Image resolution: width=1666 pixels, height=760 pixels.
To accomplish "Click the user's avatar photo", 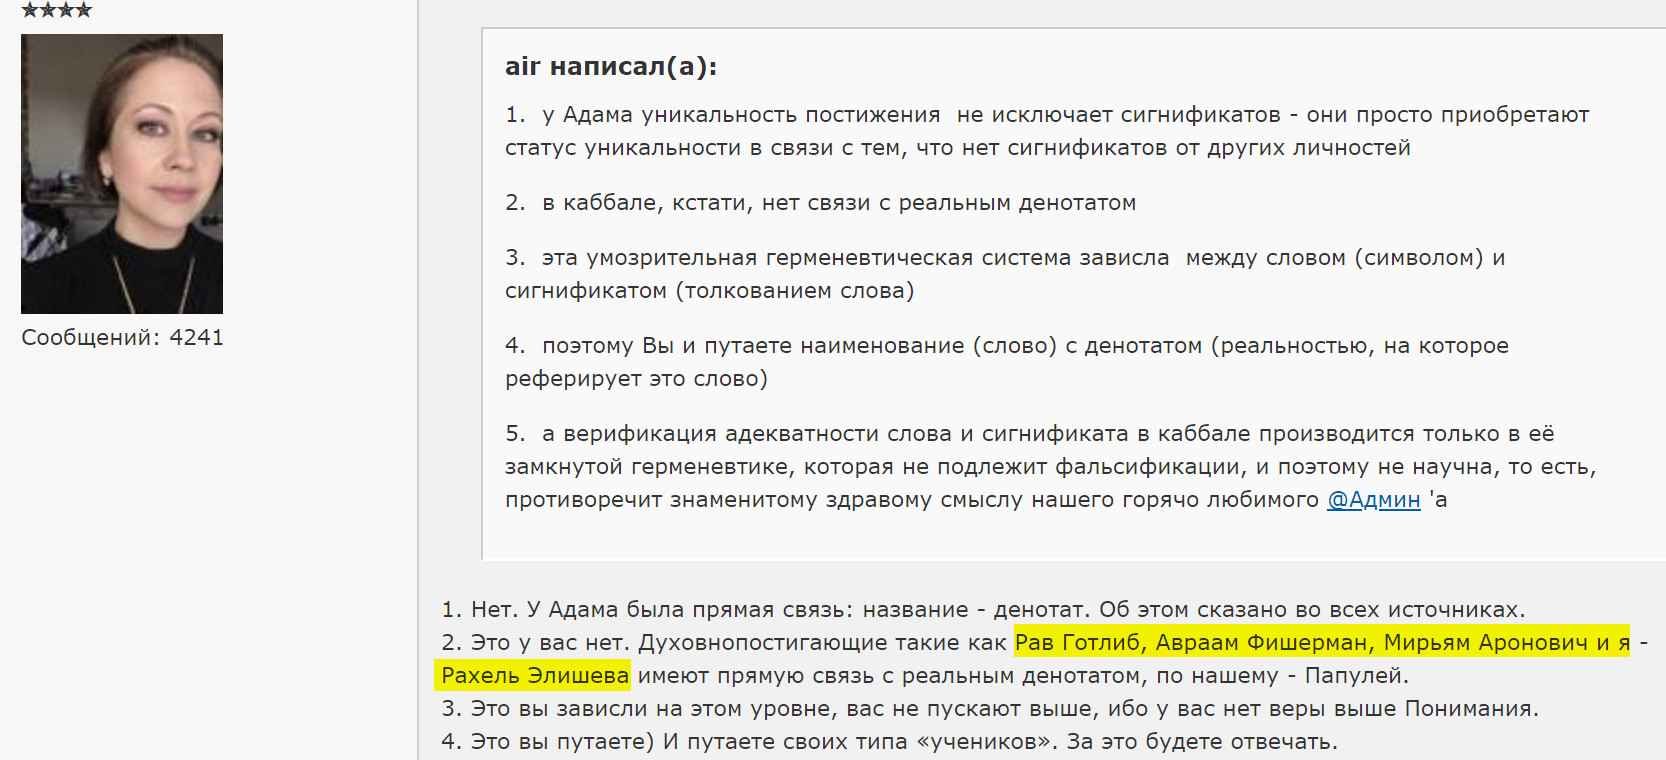I will (122, 174).
